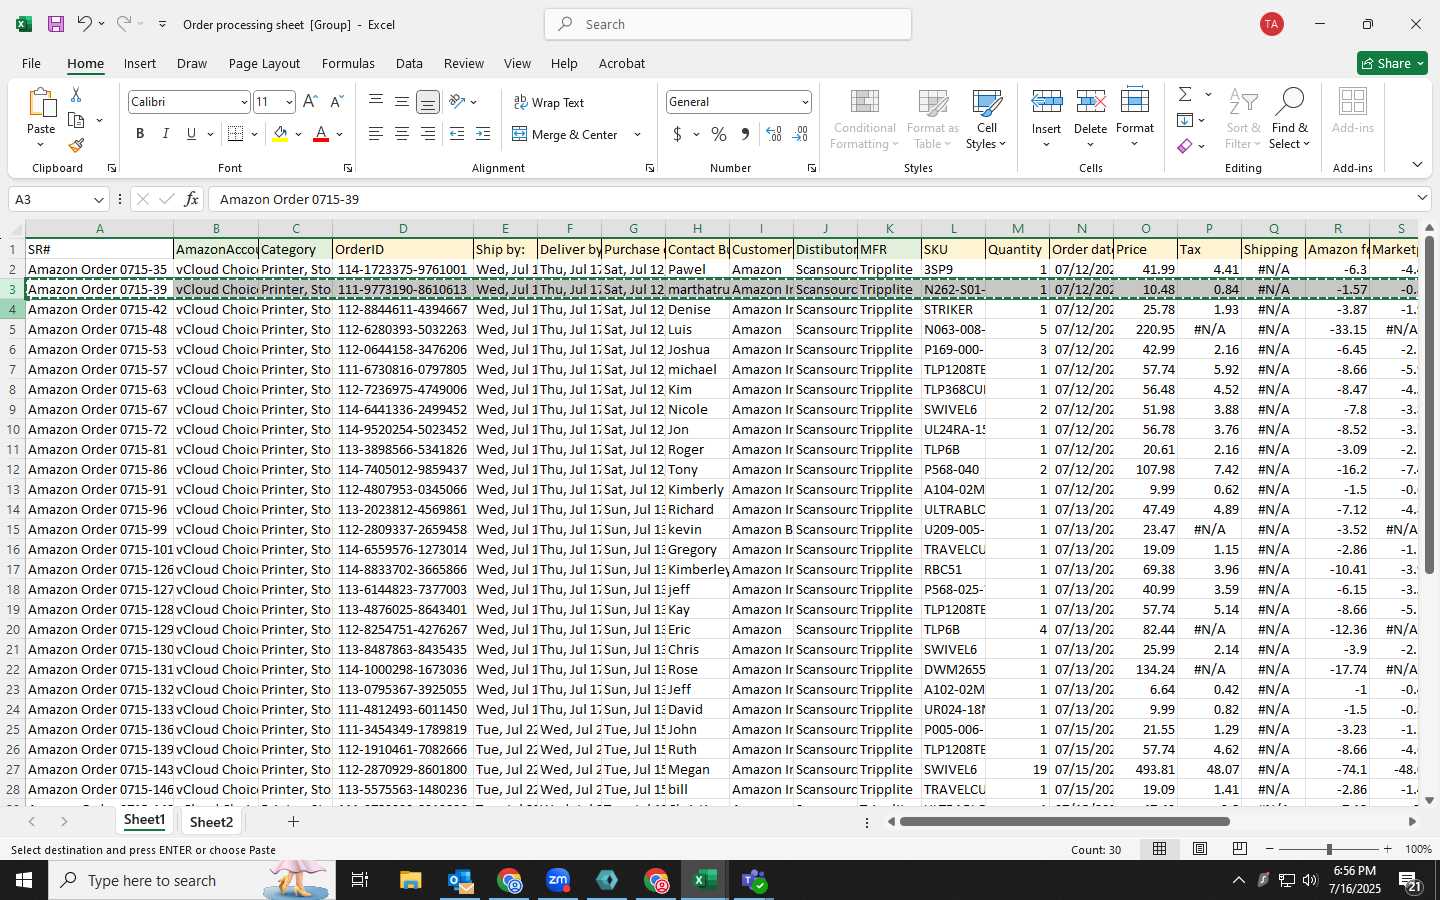
Task: Toggle Italic formatting
Action: coord(166,134)
